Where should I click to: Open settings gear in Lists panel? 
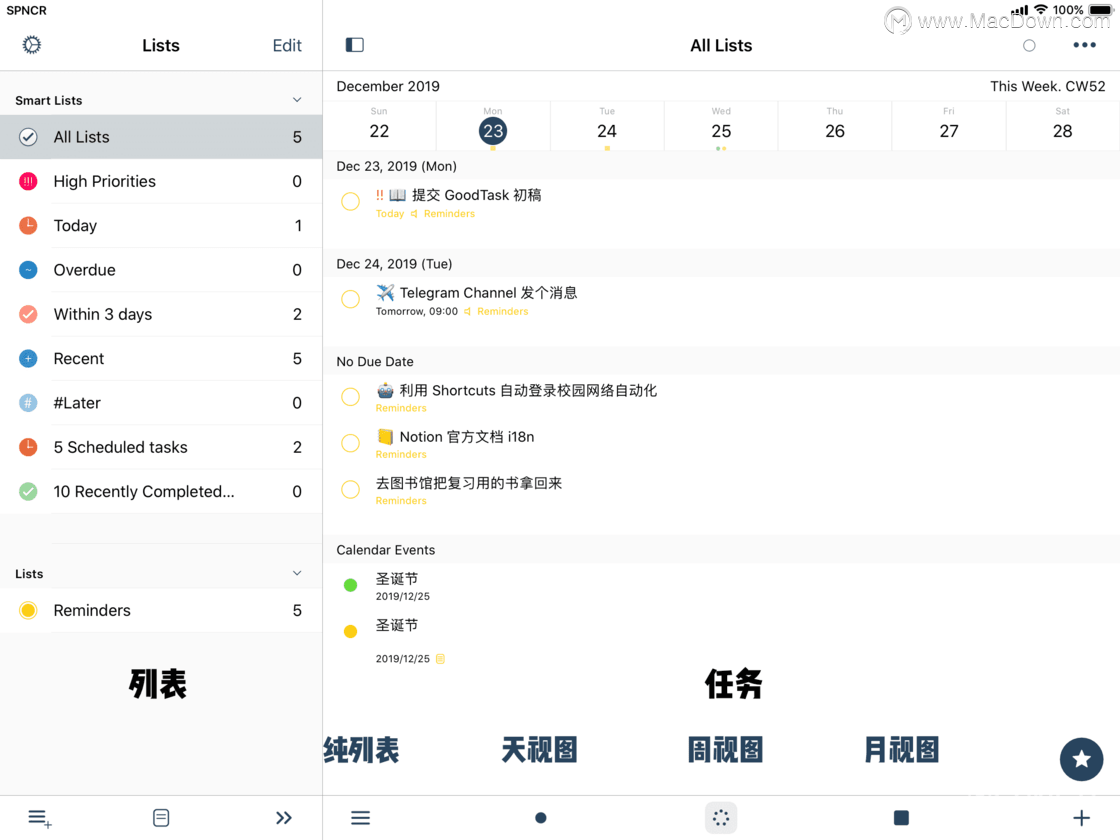click(x=31, y=45)
